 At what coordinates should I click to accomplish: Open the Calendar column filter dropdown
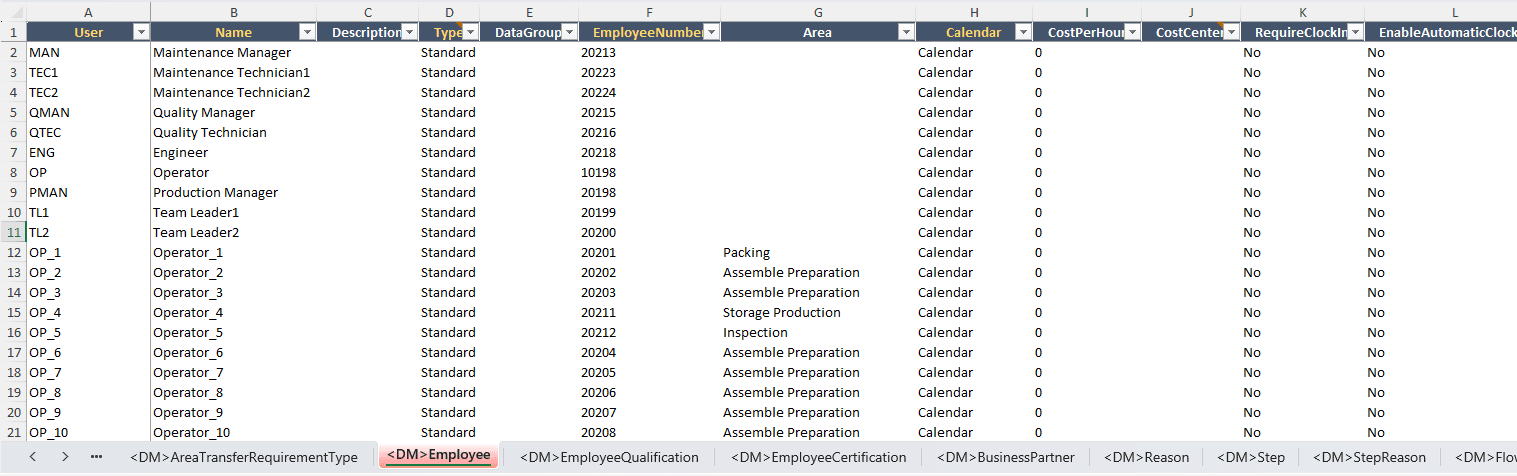click(x=1022, y=32)
